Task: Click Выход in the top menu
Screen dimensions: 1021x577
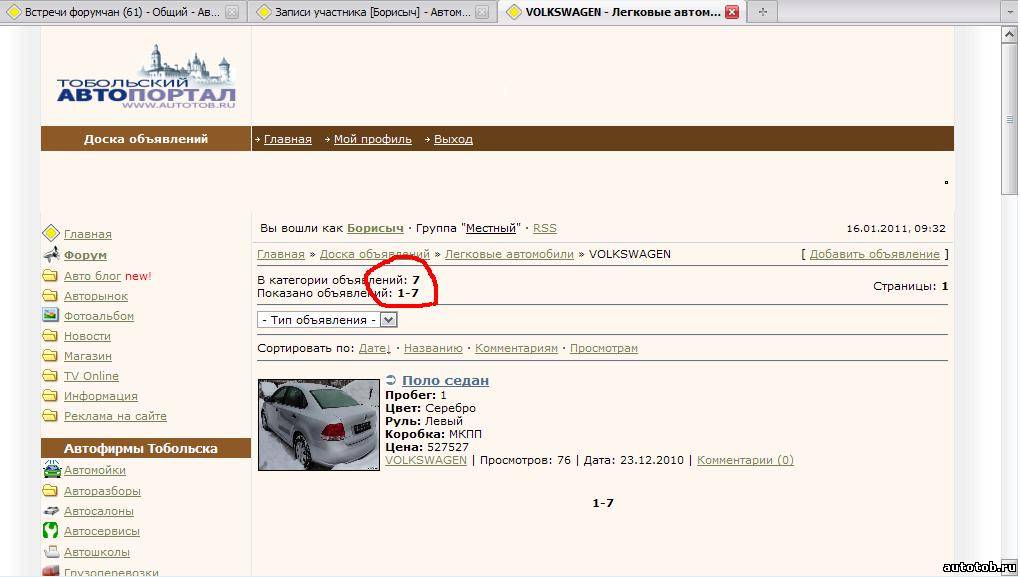Action: tap(453, 139)
